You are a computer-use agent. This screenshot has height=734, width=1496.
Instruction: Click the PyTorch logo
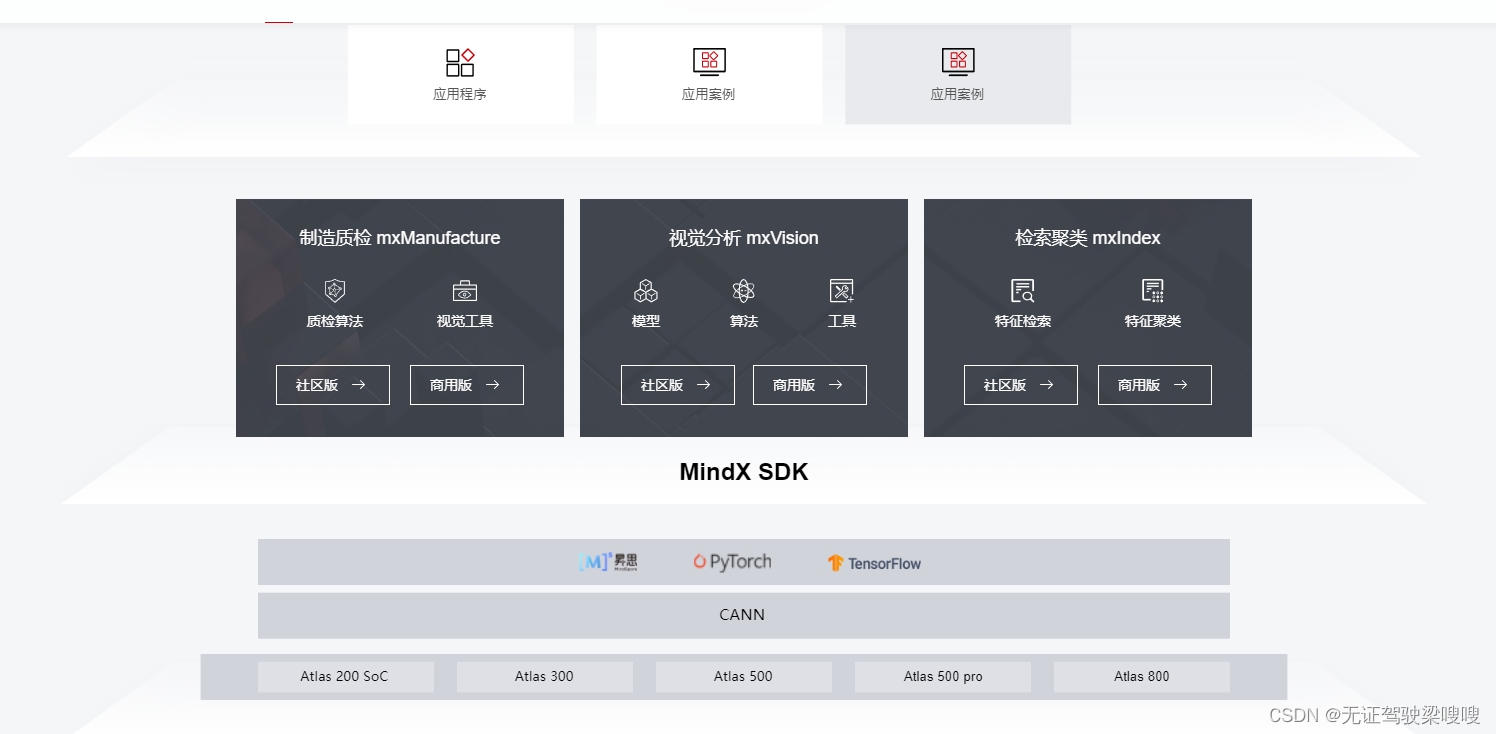point(732,562)
